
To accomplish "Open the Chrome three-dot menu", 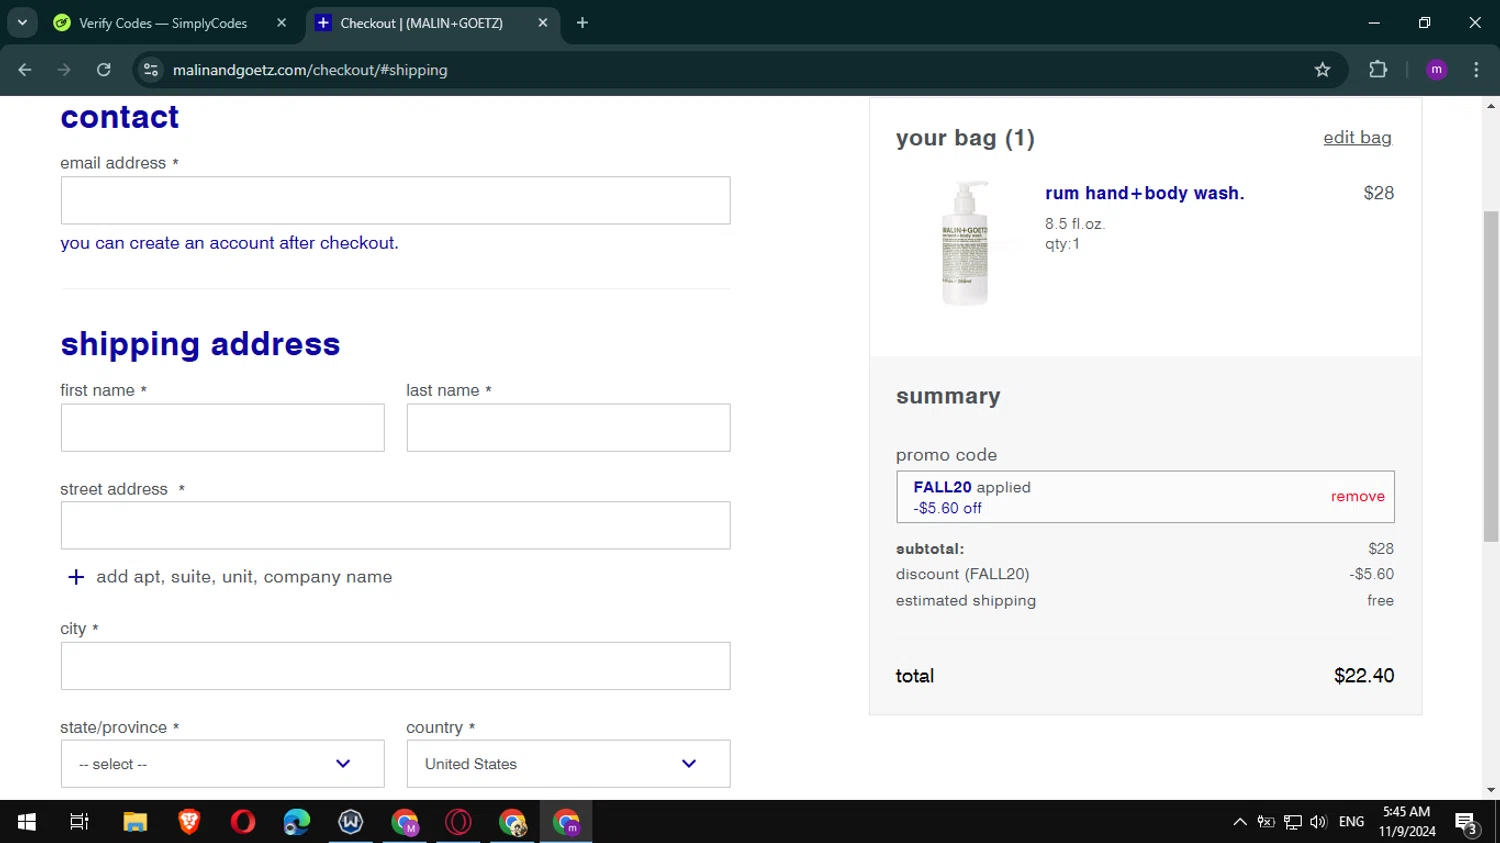I will [1476, 70].
